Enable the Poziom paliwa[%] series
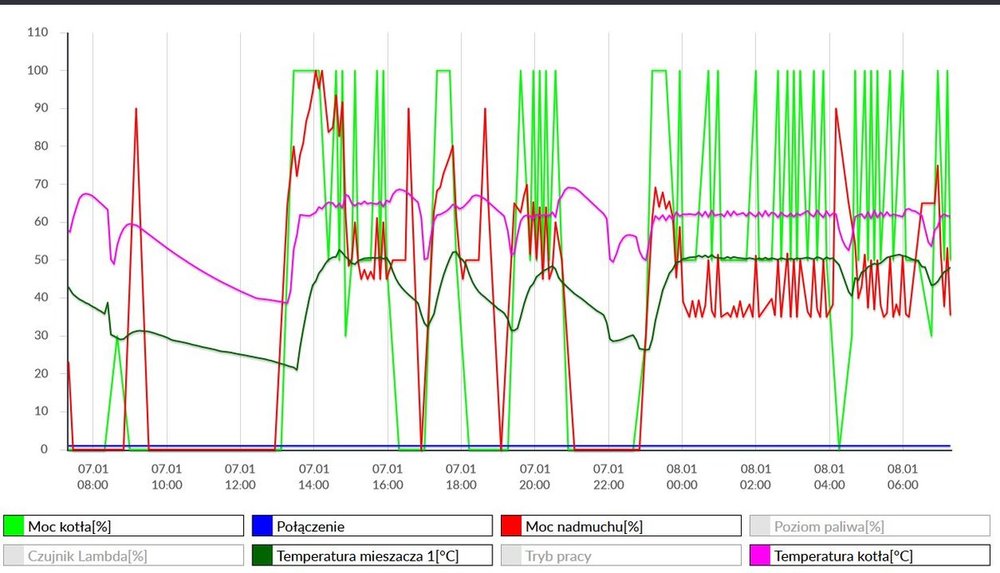The height and width of the screenshot is (573, 1000). coord(868,526)
